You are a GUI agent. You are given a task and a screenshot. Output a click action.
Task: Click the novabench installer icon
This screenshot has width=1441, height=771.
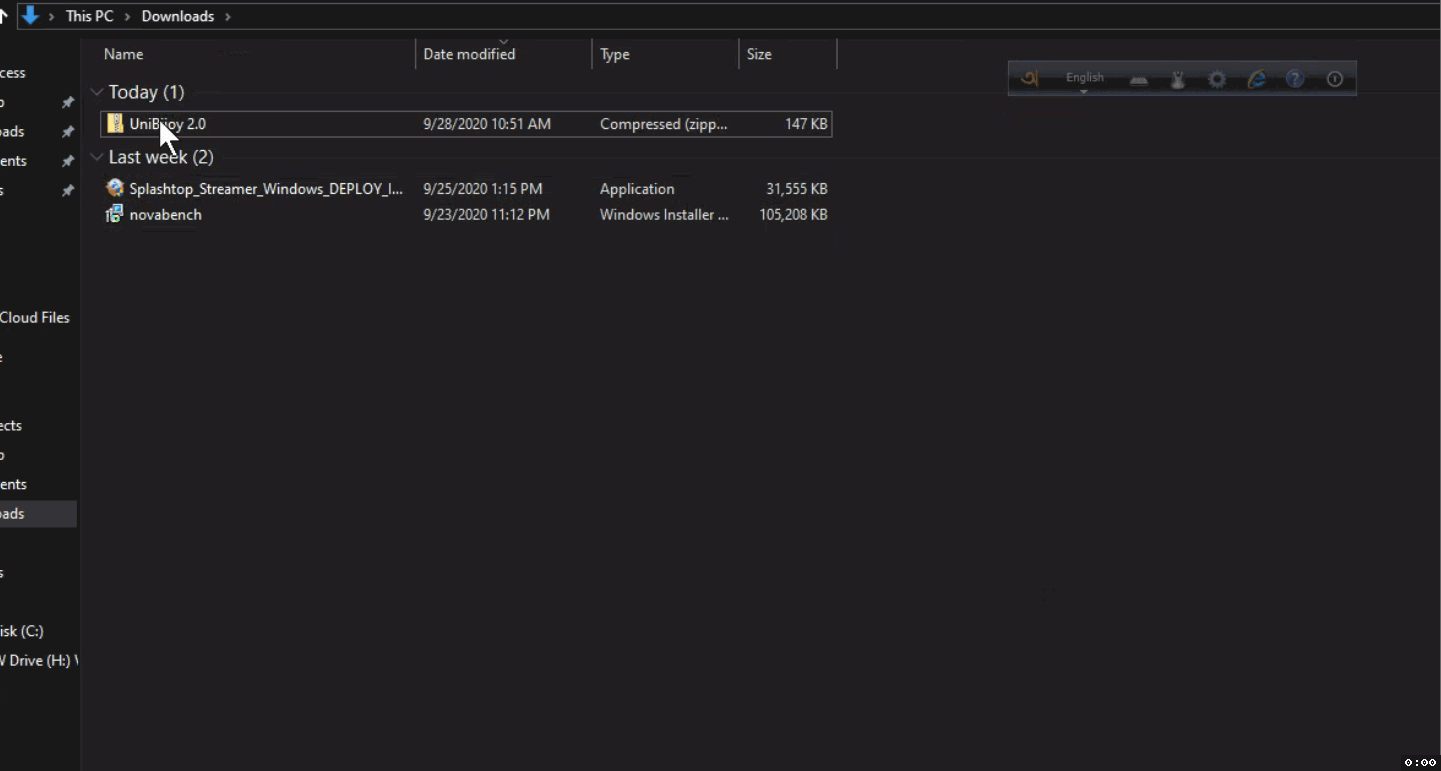tap(115, 214)
